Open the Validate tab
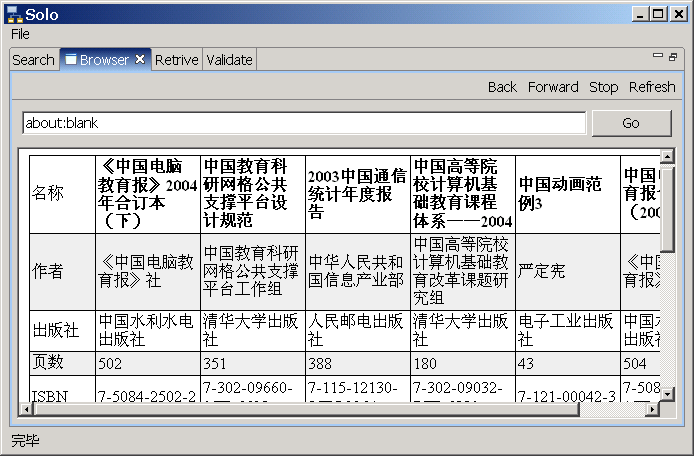 coord(230,60)
